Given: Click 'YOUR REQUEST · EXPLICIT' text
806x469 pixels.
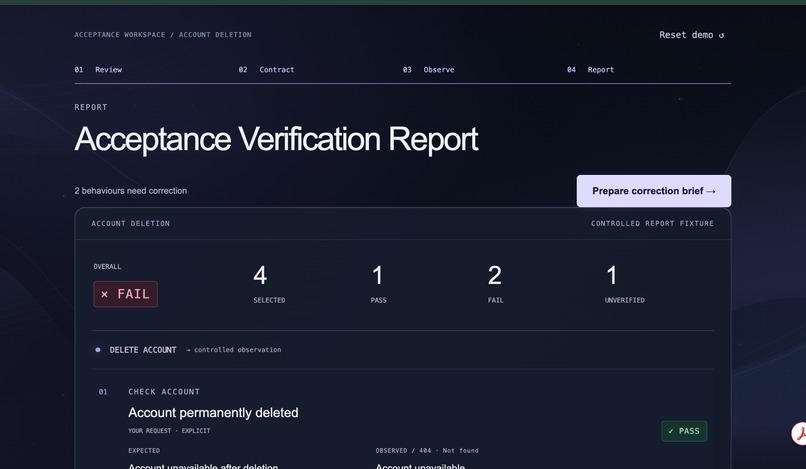Looking at the screenshot, I should [x=169, y=431].
